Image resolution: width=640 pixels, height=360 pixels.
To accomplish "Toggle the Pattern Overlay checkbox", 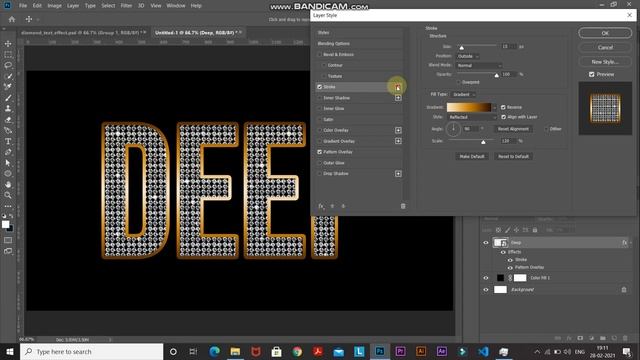I will coord(320,152).
